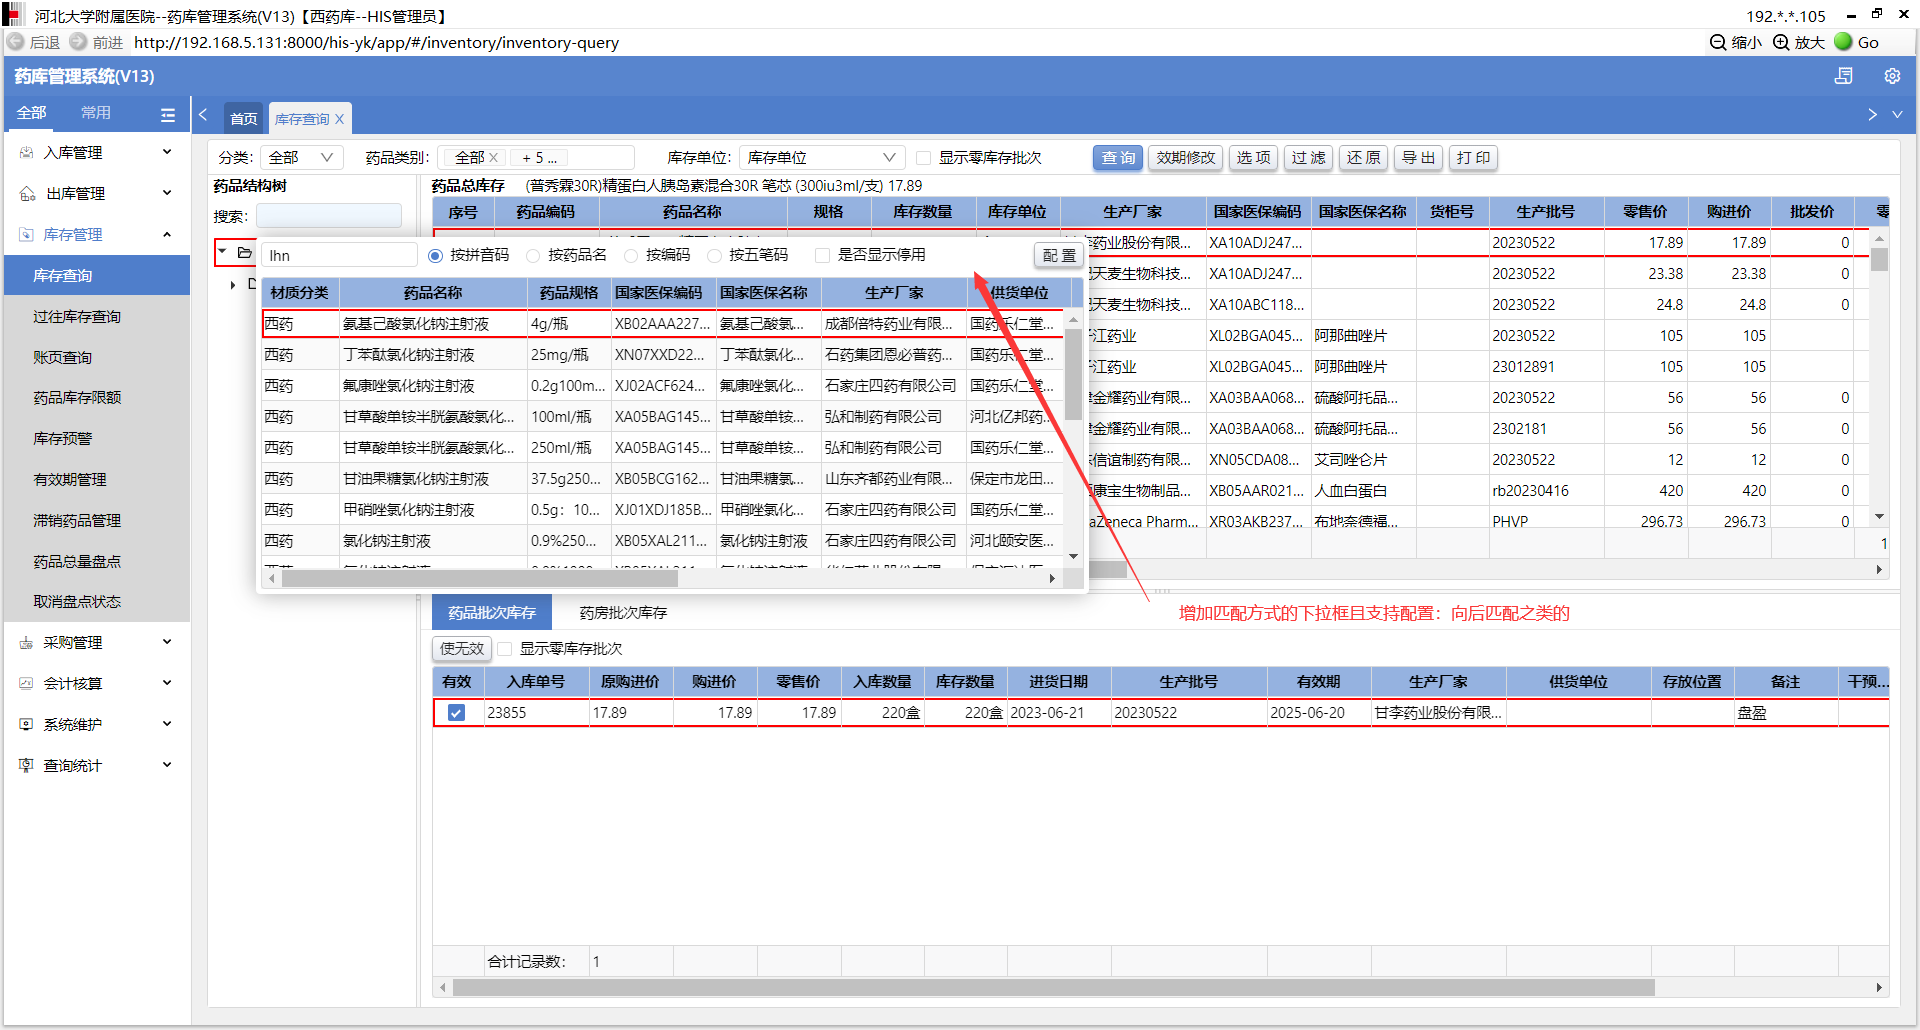
Task: Click the zoom-out magnifier icon (缩小)
Action: pyautogui.click(x=1718, y=42)
